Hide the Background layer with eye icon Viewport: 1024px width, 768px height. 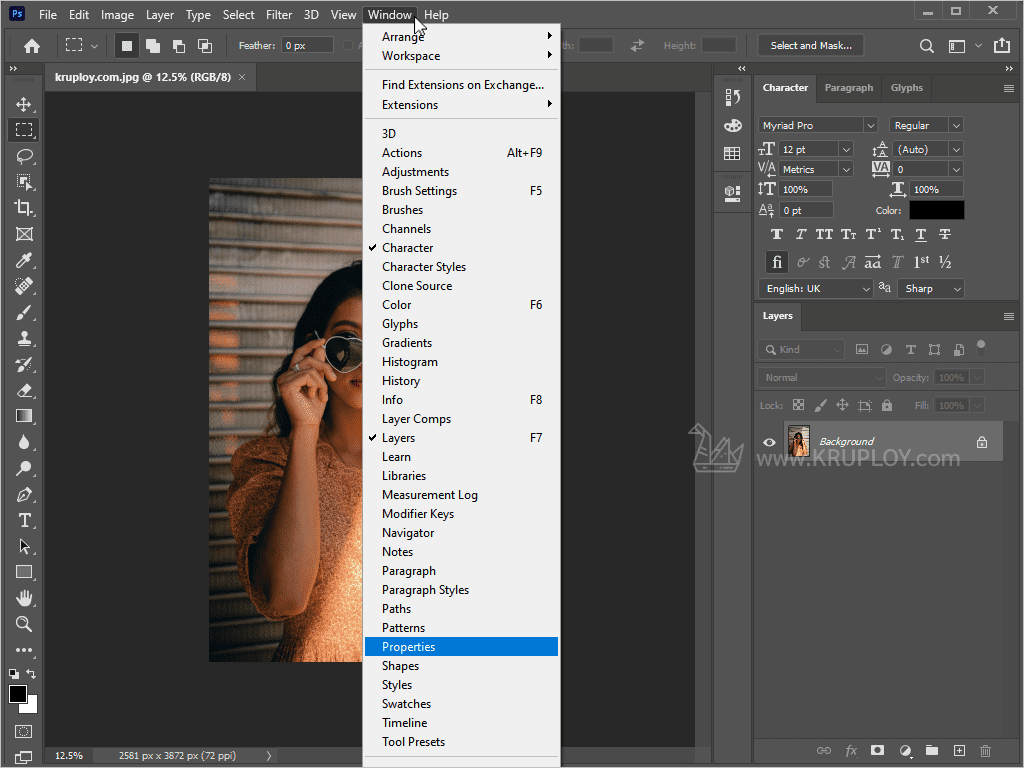(x=769, y=442)
